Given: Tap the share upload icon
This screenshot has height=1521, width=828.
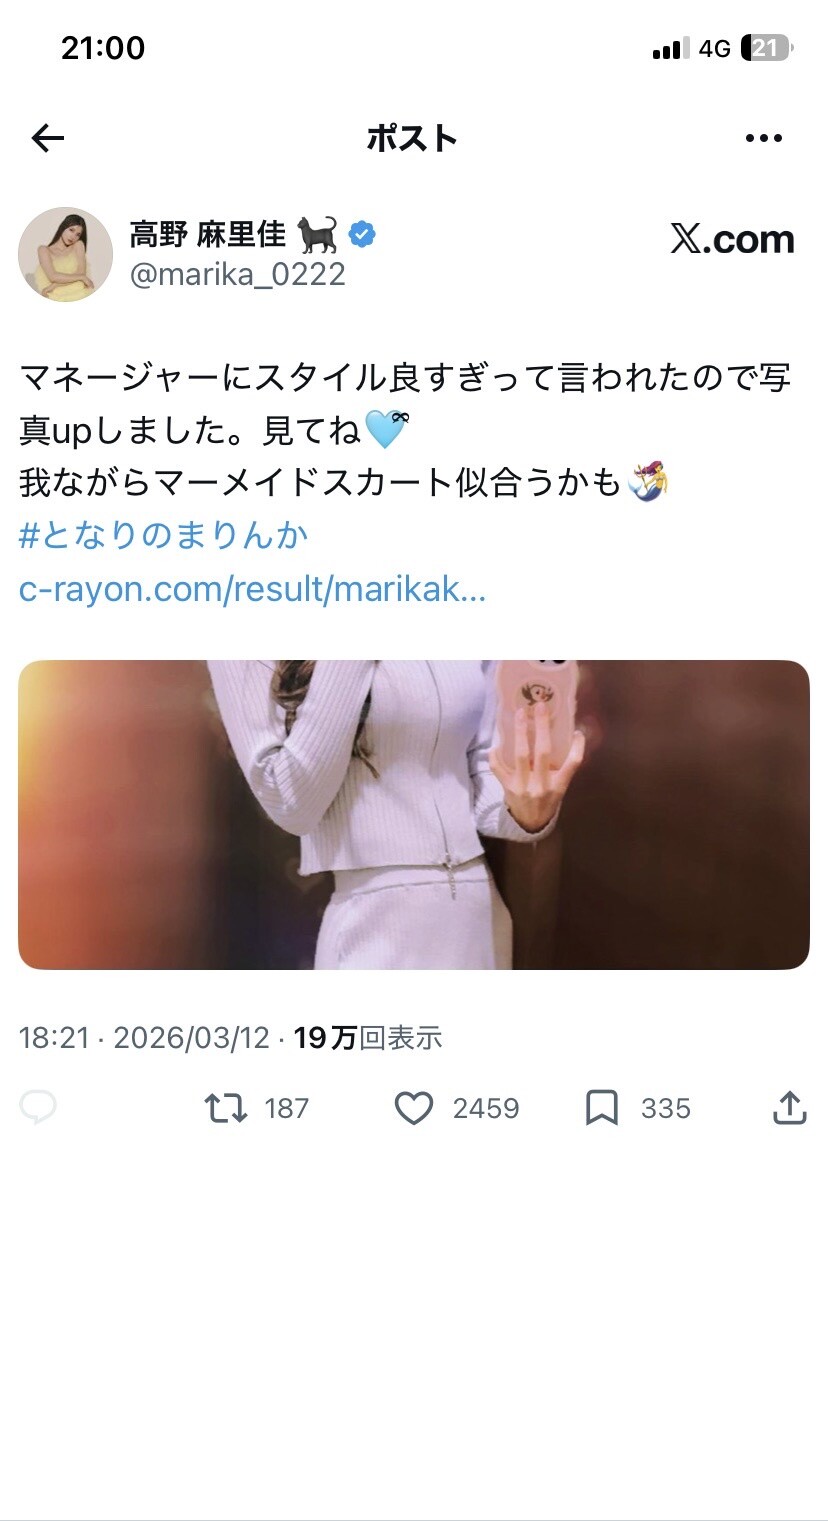Looking at the screenshot, I should pos(790,1108).
